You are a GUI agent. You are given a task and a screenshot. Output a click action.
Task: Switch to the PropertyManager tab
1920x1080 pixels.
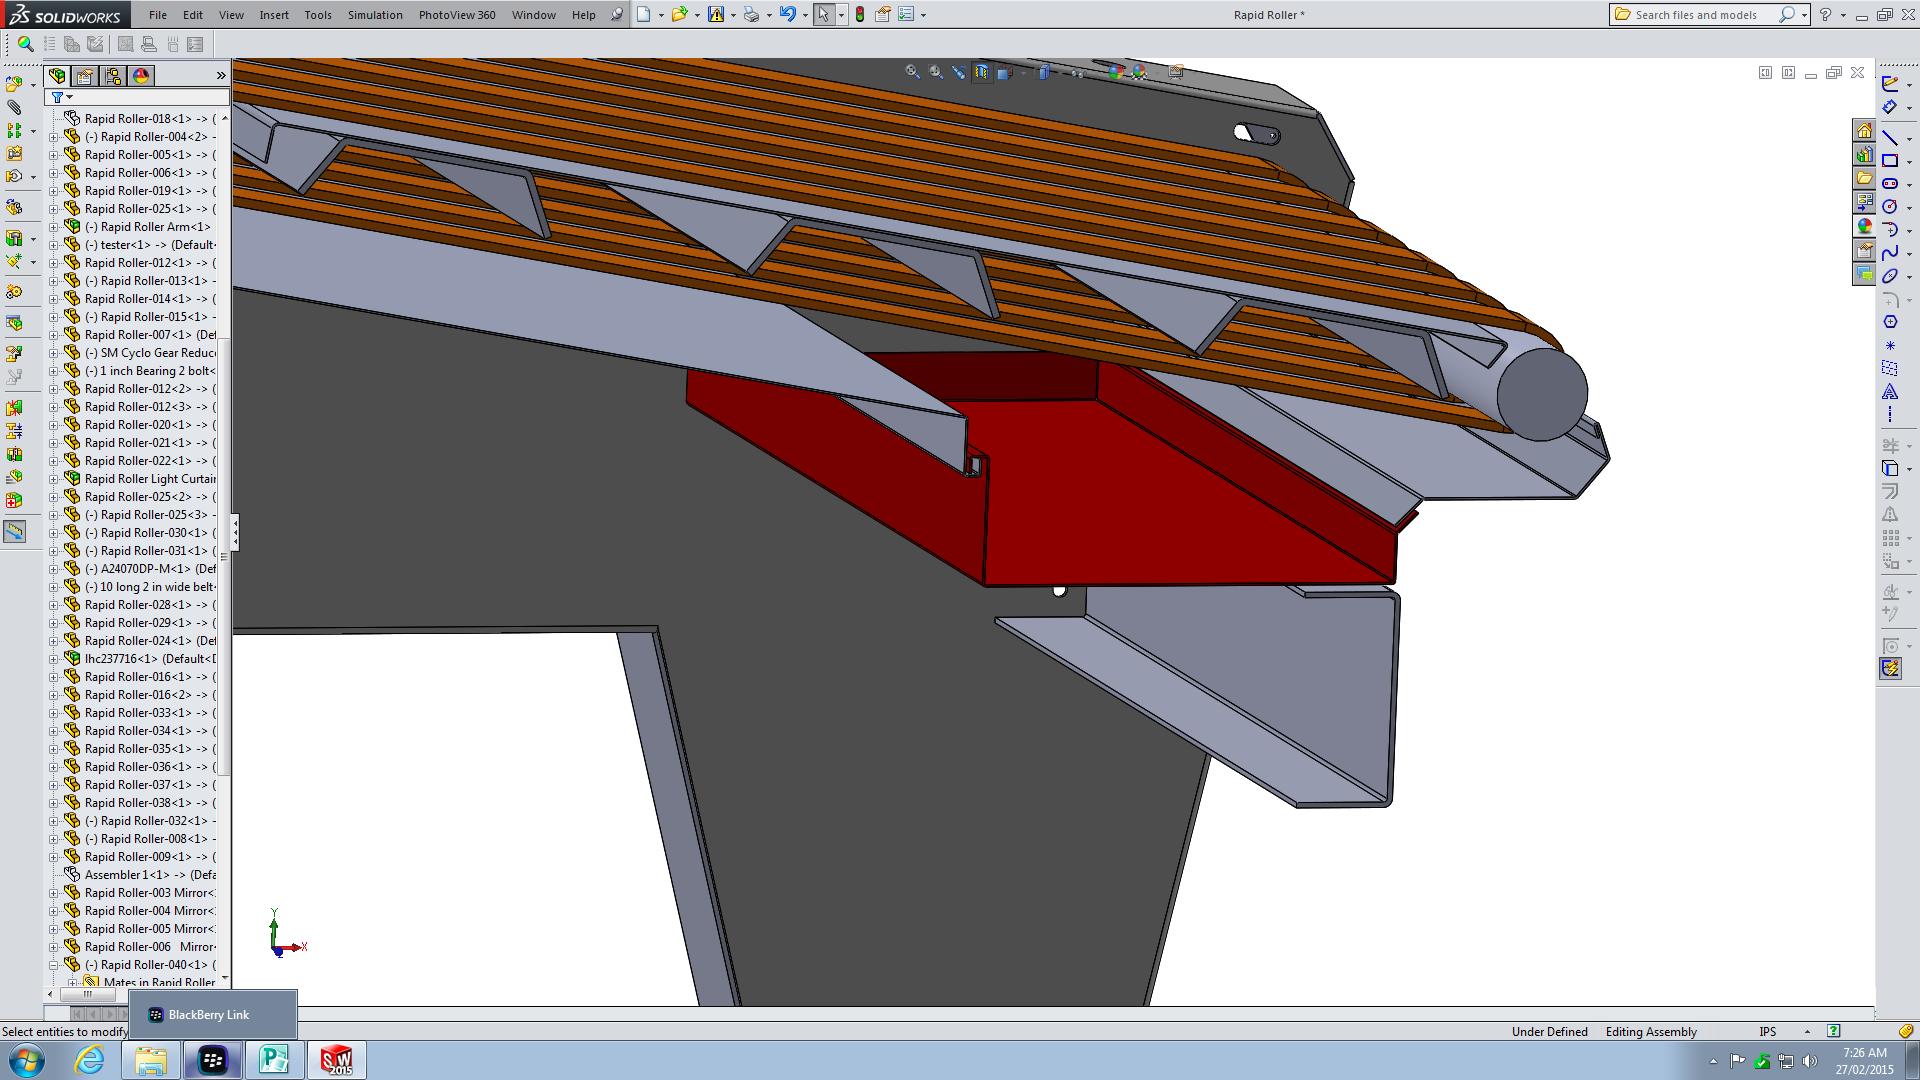pos(85,76)
